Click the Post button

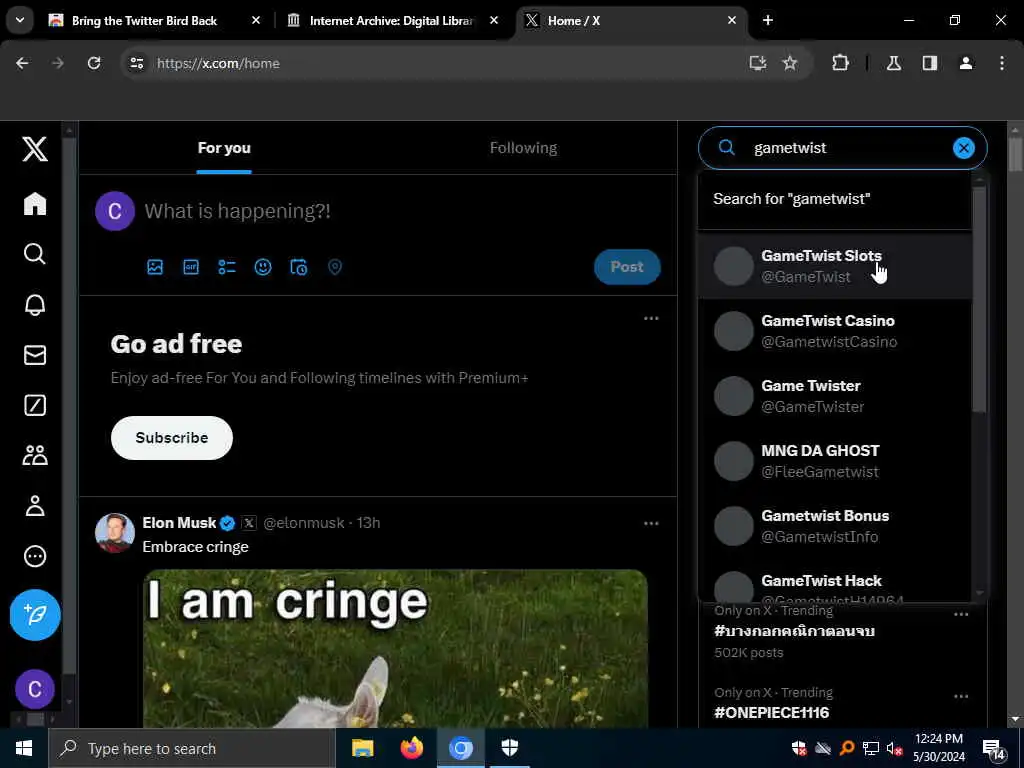click(627, 266)
